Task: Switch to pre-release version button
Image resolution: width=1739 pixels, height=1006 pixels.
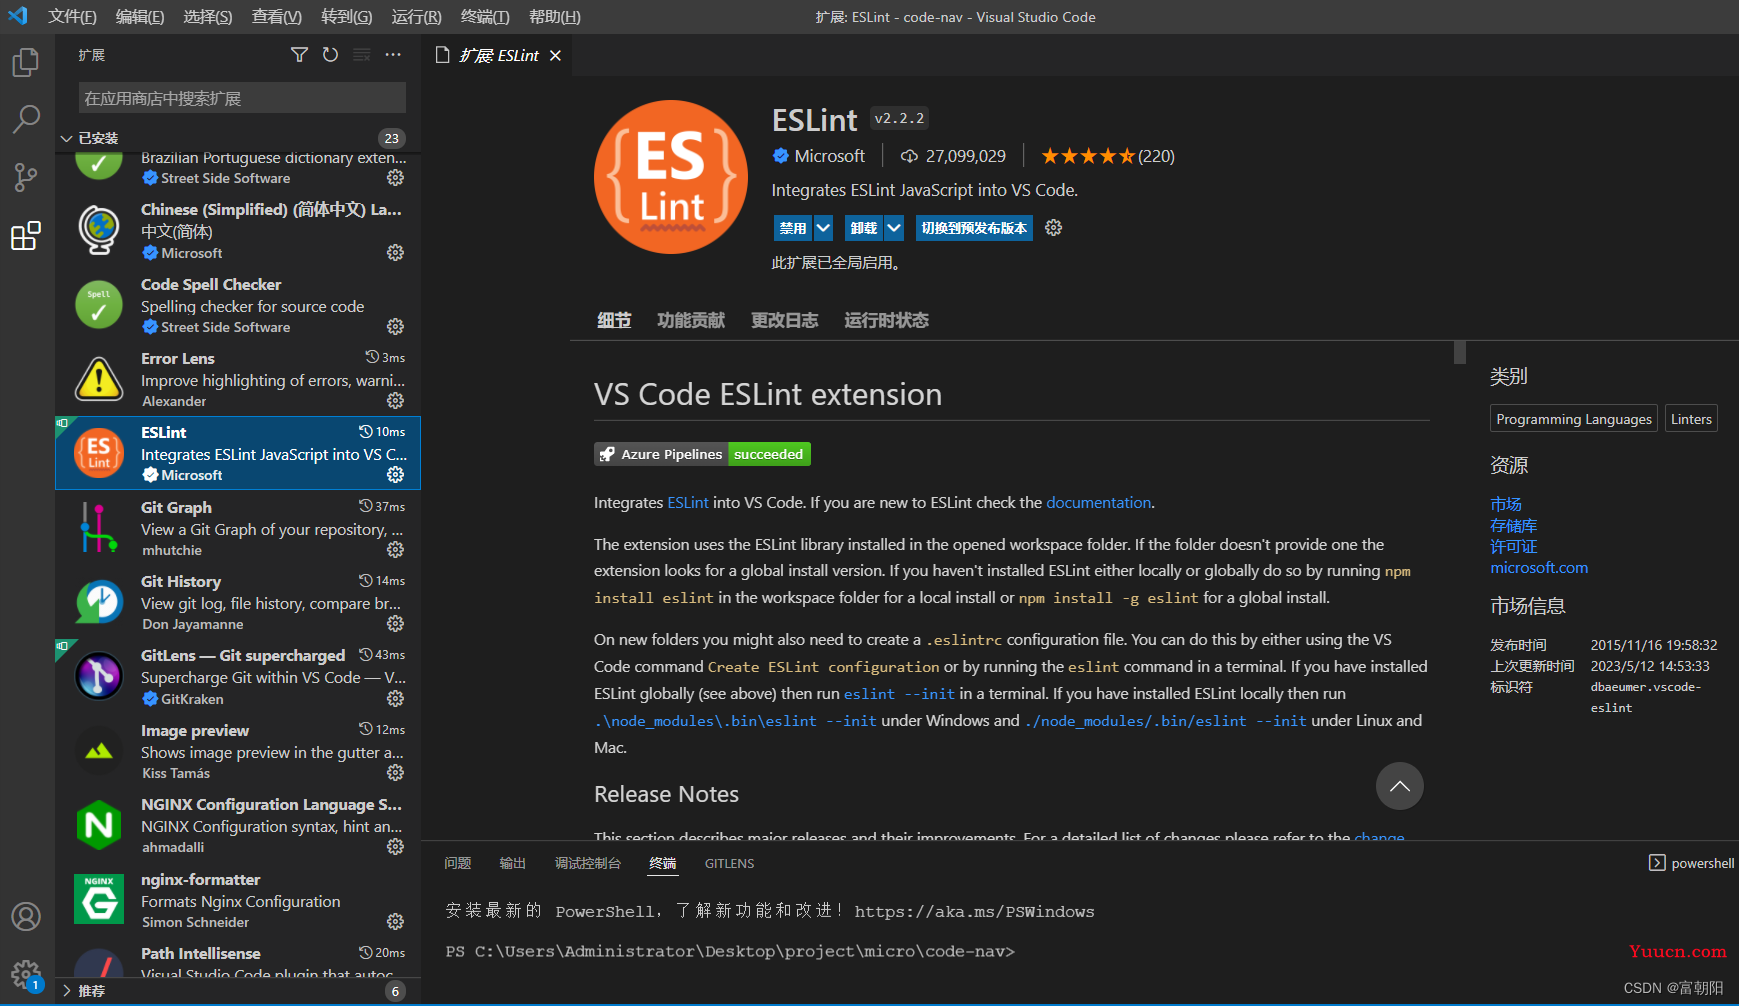Action: pyautogui.click(x=974, y=228)
